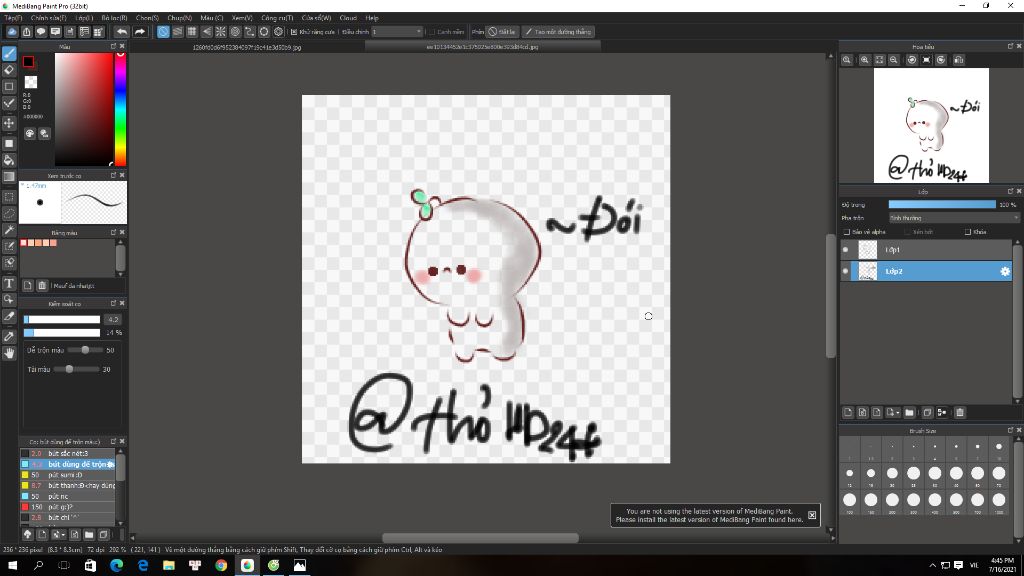1024x576 pixels.
Task: Enable the circle snap icon
Action: point(235,31)
